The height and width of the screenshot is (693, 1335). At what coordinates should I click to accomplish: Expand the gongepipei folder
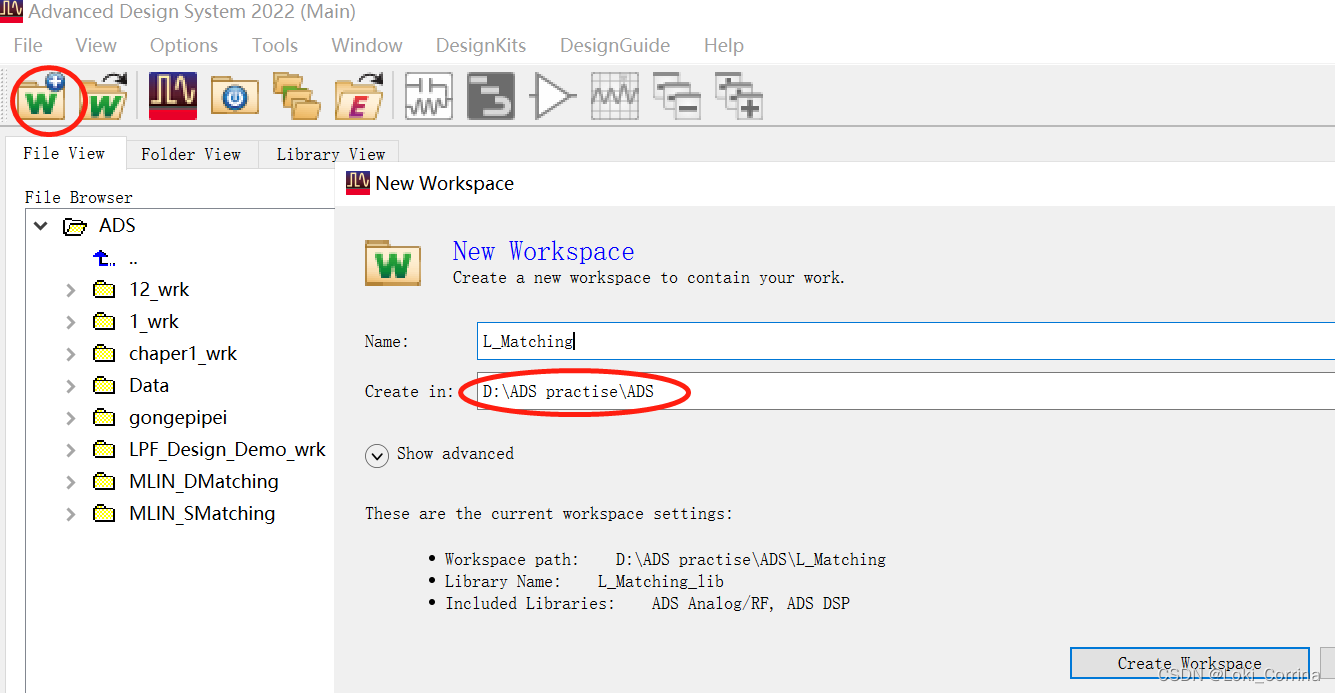pos(71,418)
